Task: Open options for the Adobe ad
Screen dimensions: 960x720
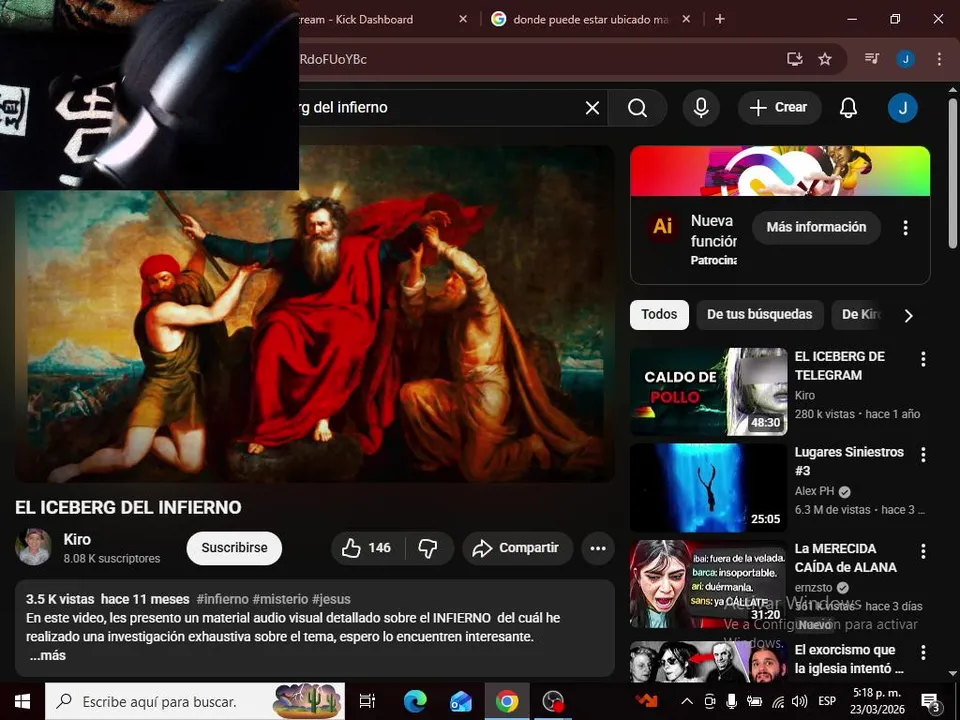Action: point(906,228)
